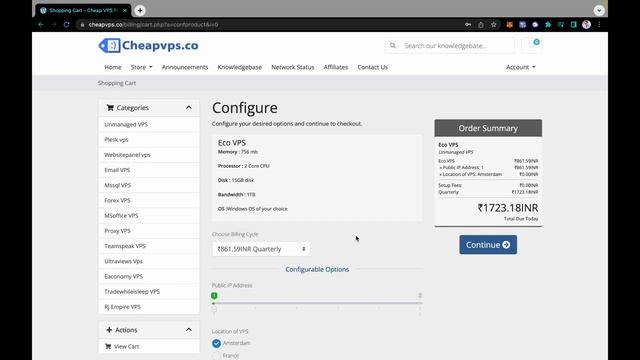640x360 pixels.
Task: Select the Teamspeak VPS category
Action: point(149,246)
